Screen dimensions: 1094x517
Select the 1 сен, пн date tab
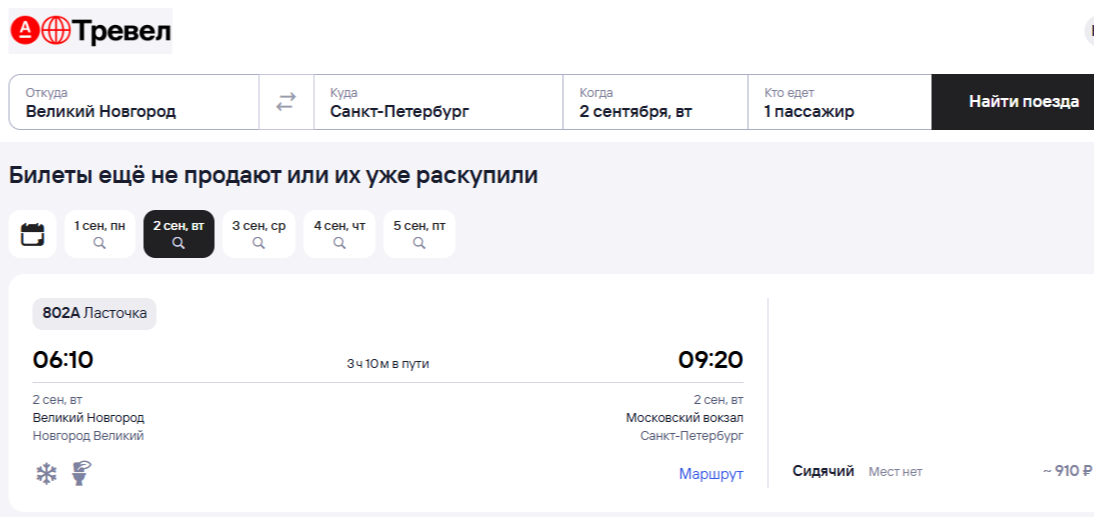pos(100,234)
